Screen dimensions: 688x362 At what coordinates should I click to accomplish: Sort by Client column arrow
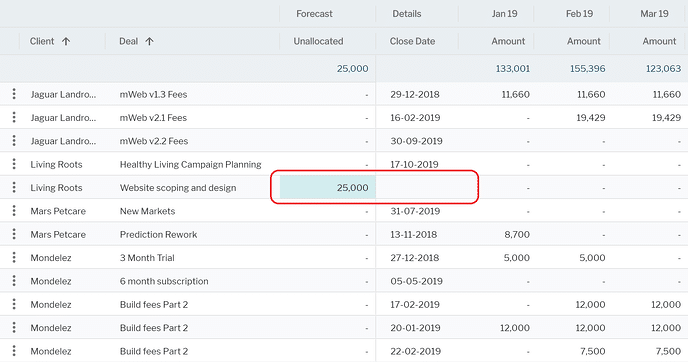[x=66, y=41]
